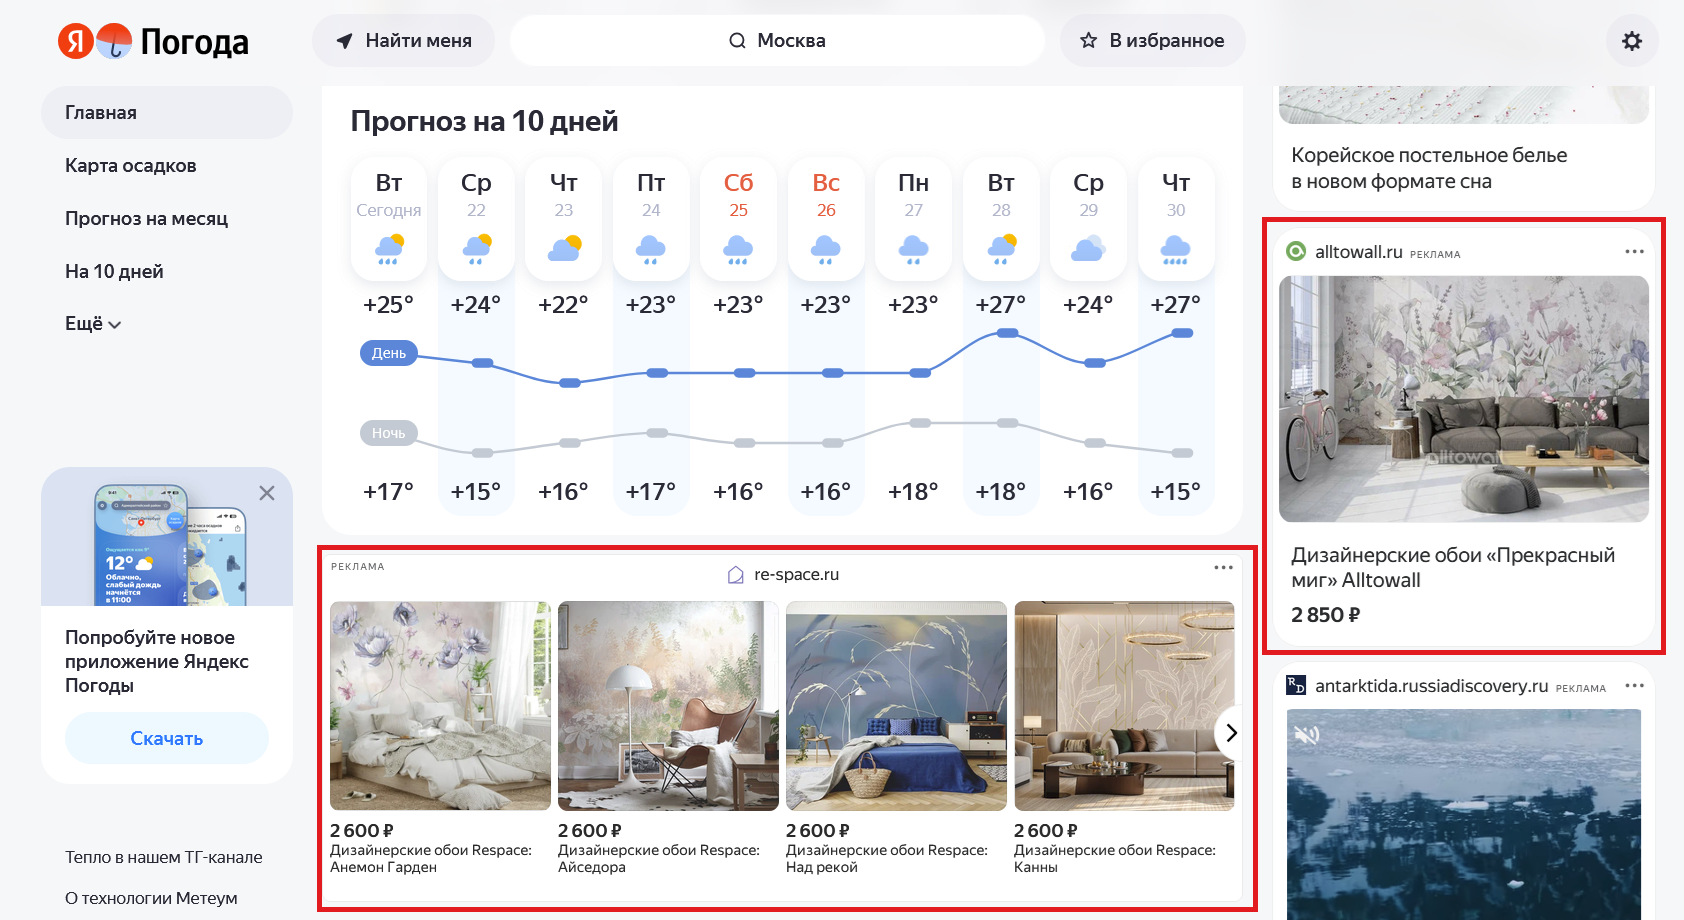Download the app with Скачать button
Viewport: 1684px width, 920px height.
[167, 738]
